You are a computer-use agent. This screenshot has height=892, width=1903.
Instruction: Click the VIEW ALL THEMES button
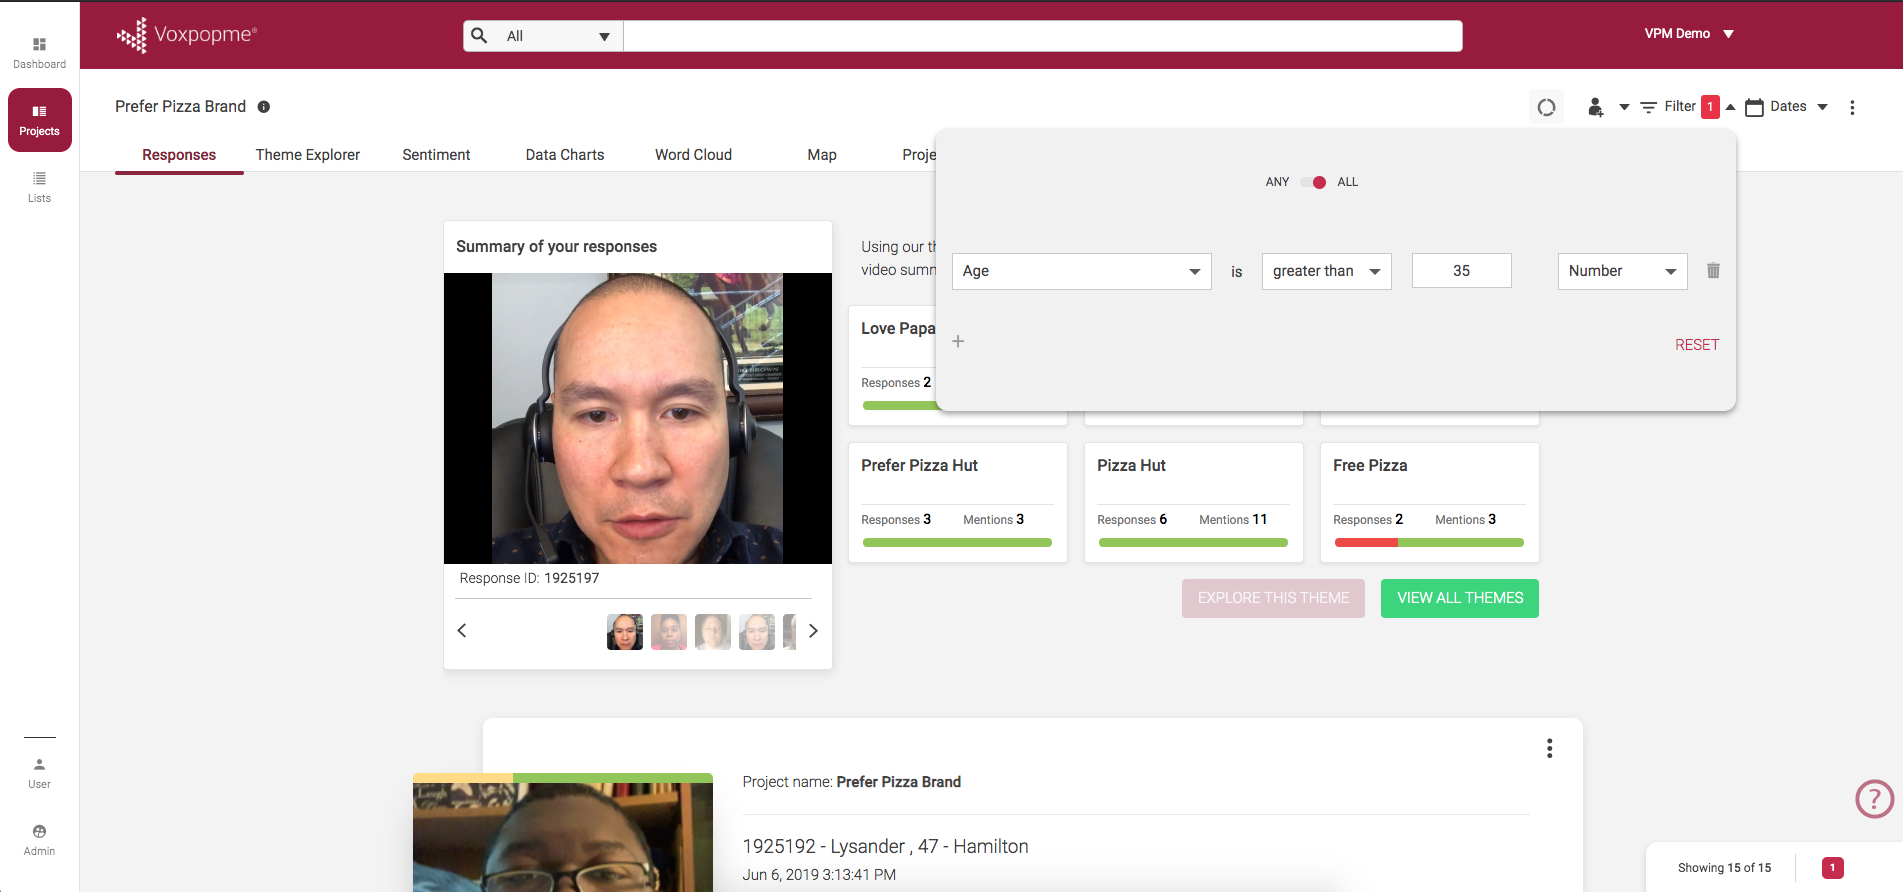1460,598
